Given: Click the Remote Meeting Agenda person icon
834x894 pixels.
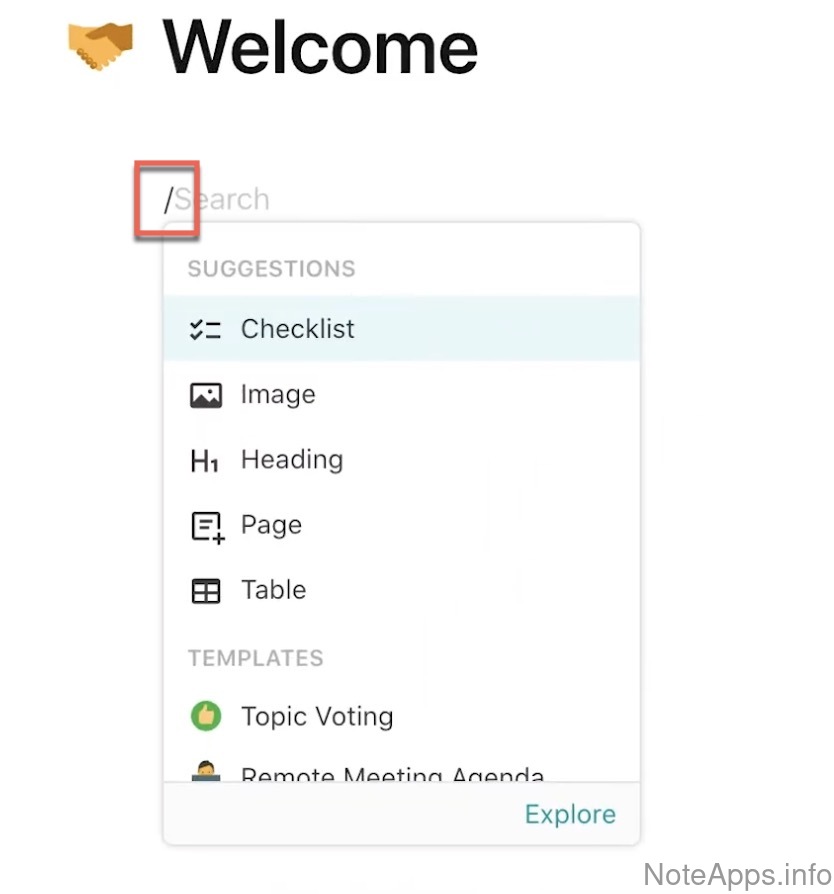Looking at the screenshot, I should click(205, 772).
